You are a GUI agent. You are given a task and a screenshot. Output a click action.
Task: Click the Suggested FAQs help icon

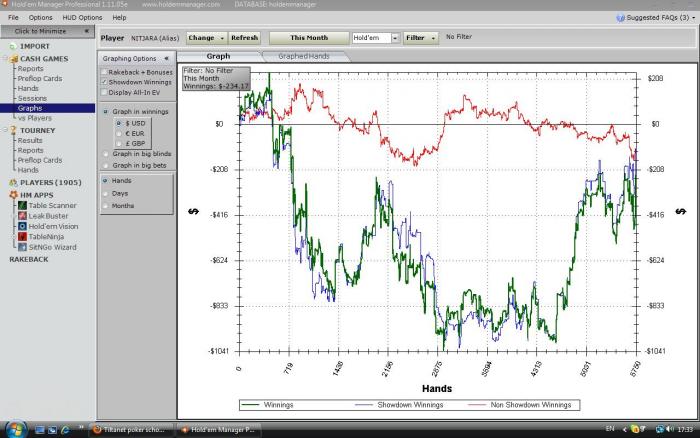click(x=620, y=18)
